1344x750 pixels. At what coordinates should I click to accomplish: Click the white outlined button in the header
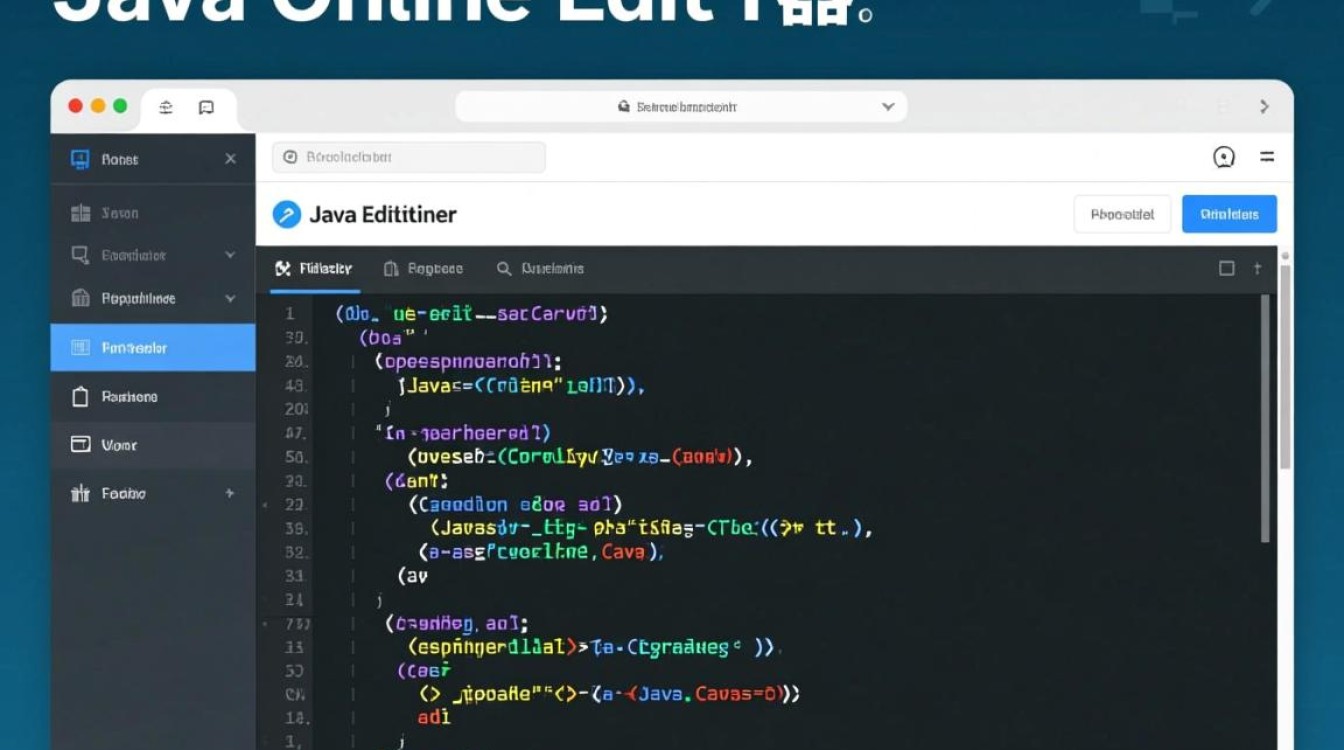click(1122, 214)
